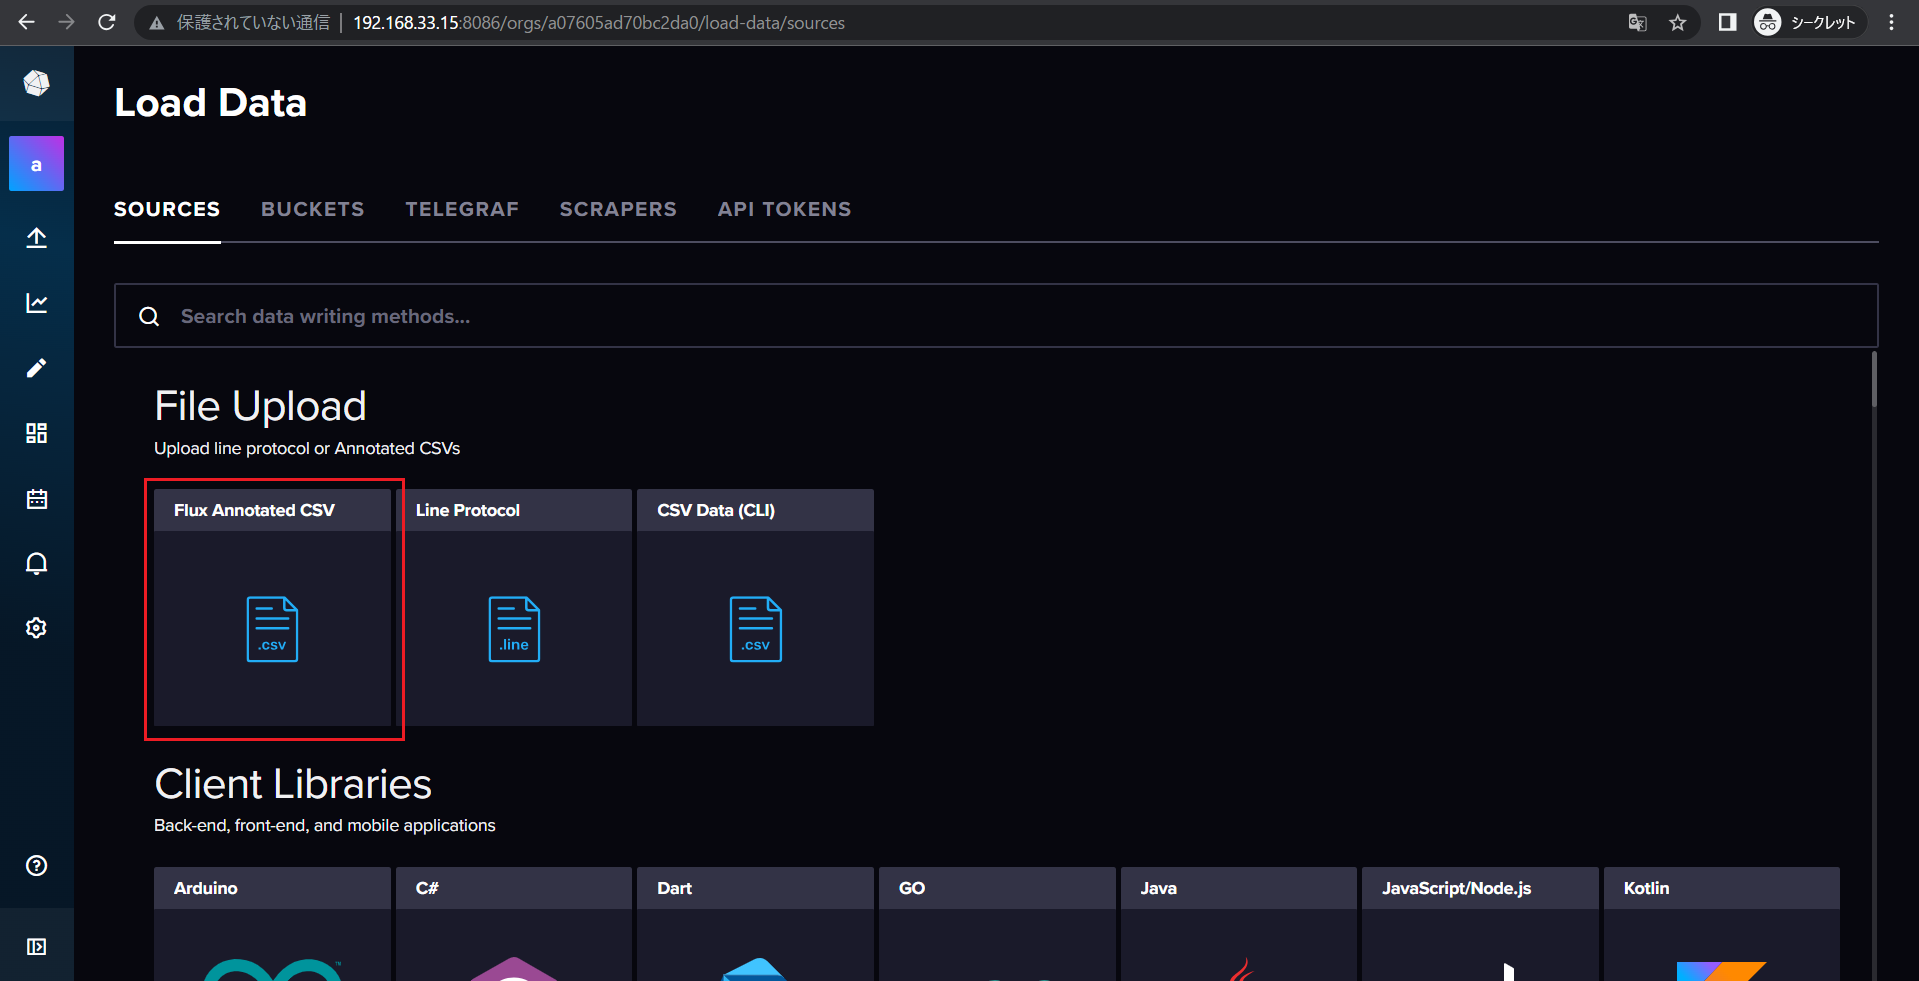Open Notebooks pencil icon in sidebar
The width and height of the screenshot is (1919, 981).
(x=36, y=368)
